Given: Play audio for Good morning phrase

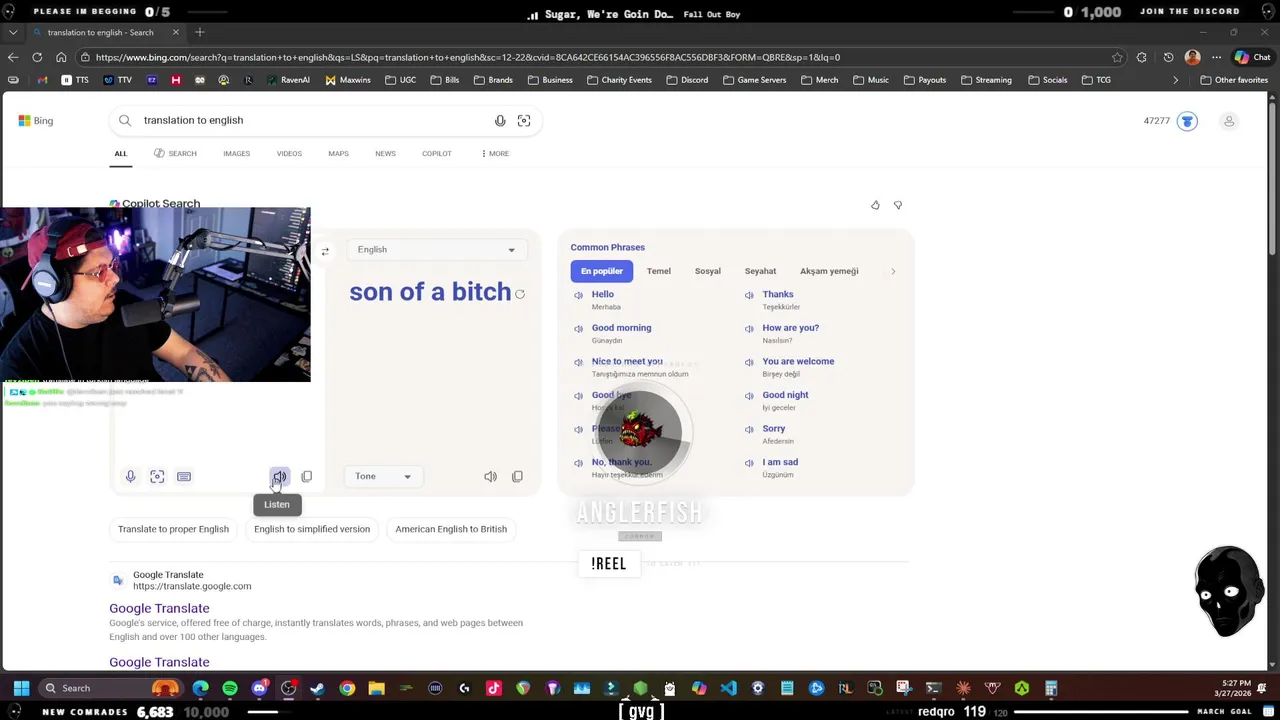Looking at the screenshot, I should (x=578, y=329).
